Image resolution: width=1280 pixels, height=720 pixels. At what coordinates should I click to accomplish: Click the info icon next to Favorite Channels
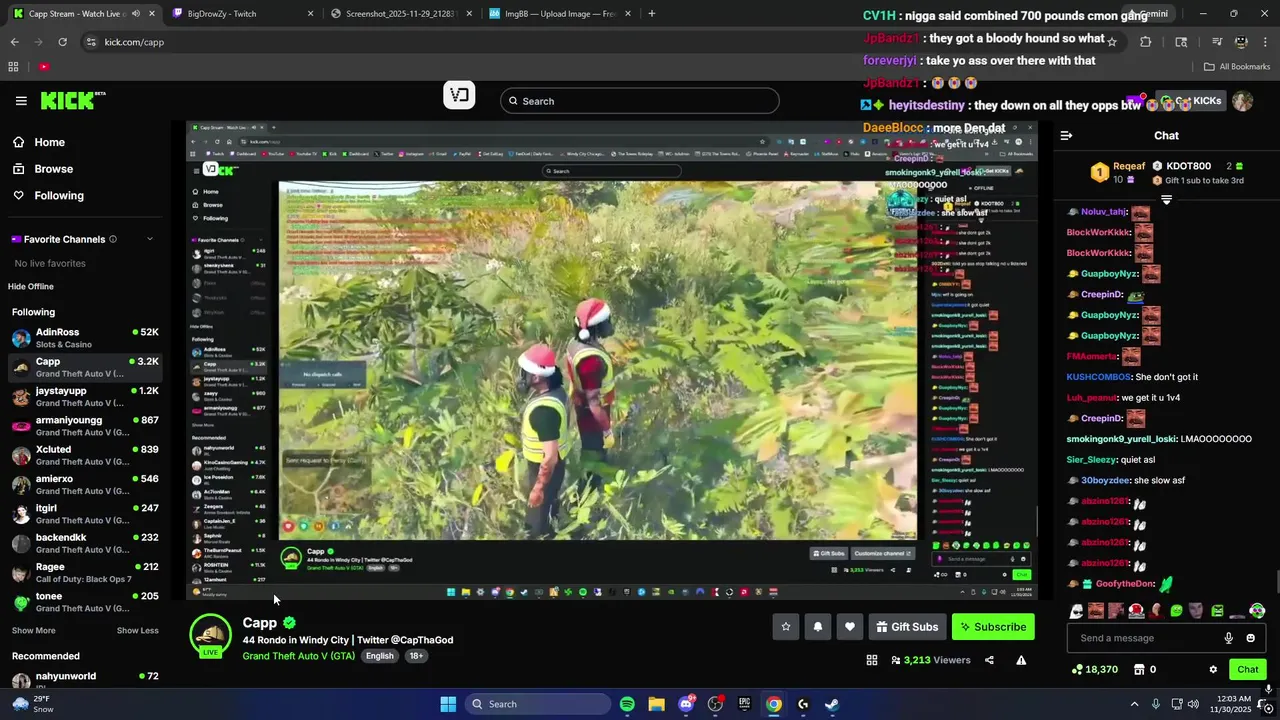pos(112,239)
